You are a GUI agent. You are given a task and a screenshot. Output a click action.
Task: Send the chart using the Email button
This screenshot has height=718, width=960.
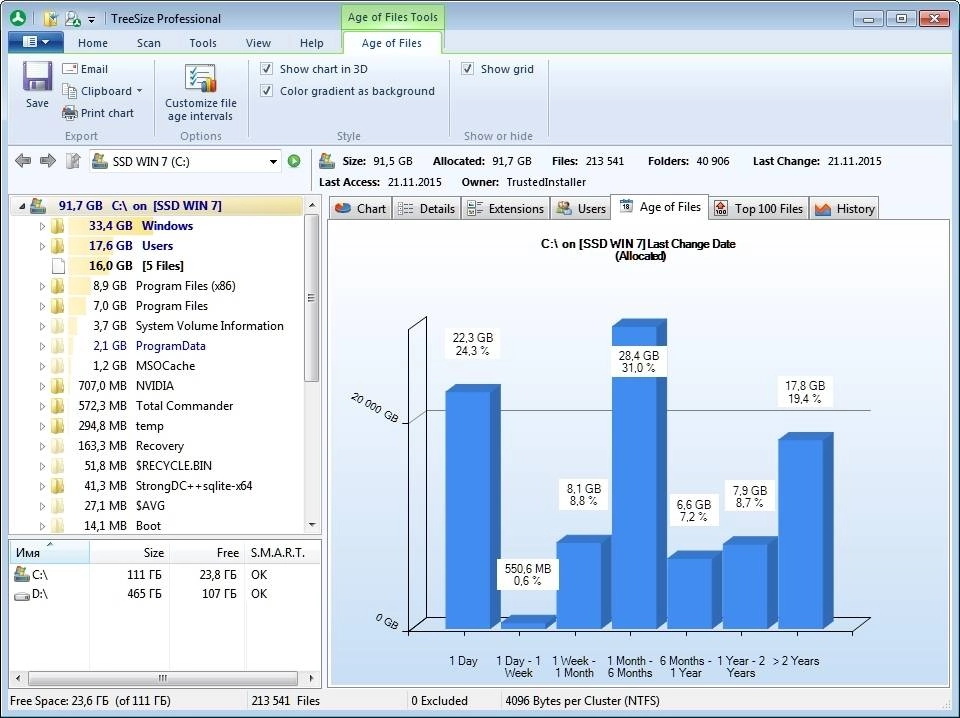tap(85, 69)
